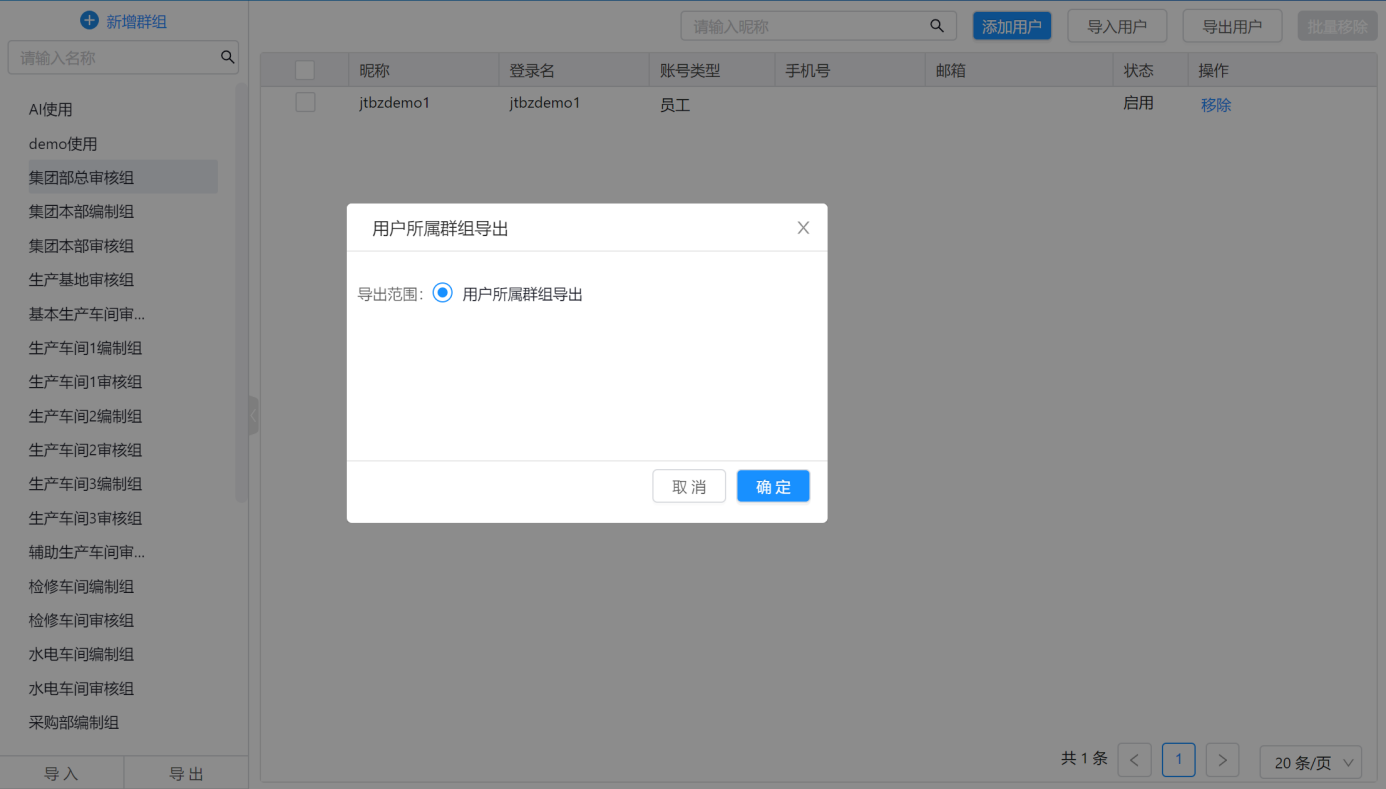Click the 导入 tab at sidebar bottom
Screen dimensions: 1386x789
61,773
